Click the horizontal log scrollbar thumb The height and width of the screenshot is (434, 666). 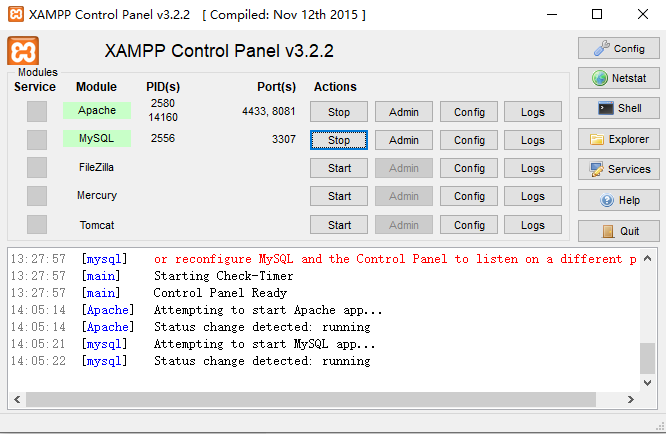[x=311, y=399]
